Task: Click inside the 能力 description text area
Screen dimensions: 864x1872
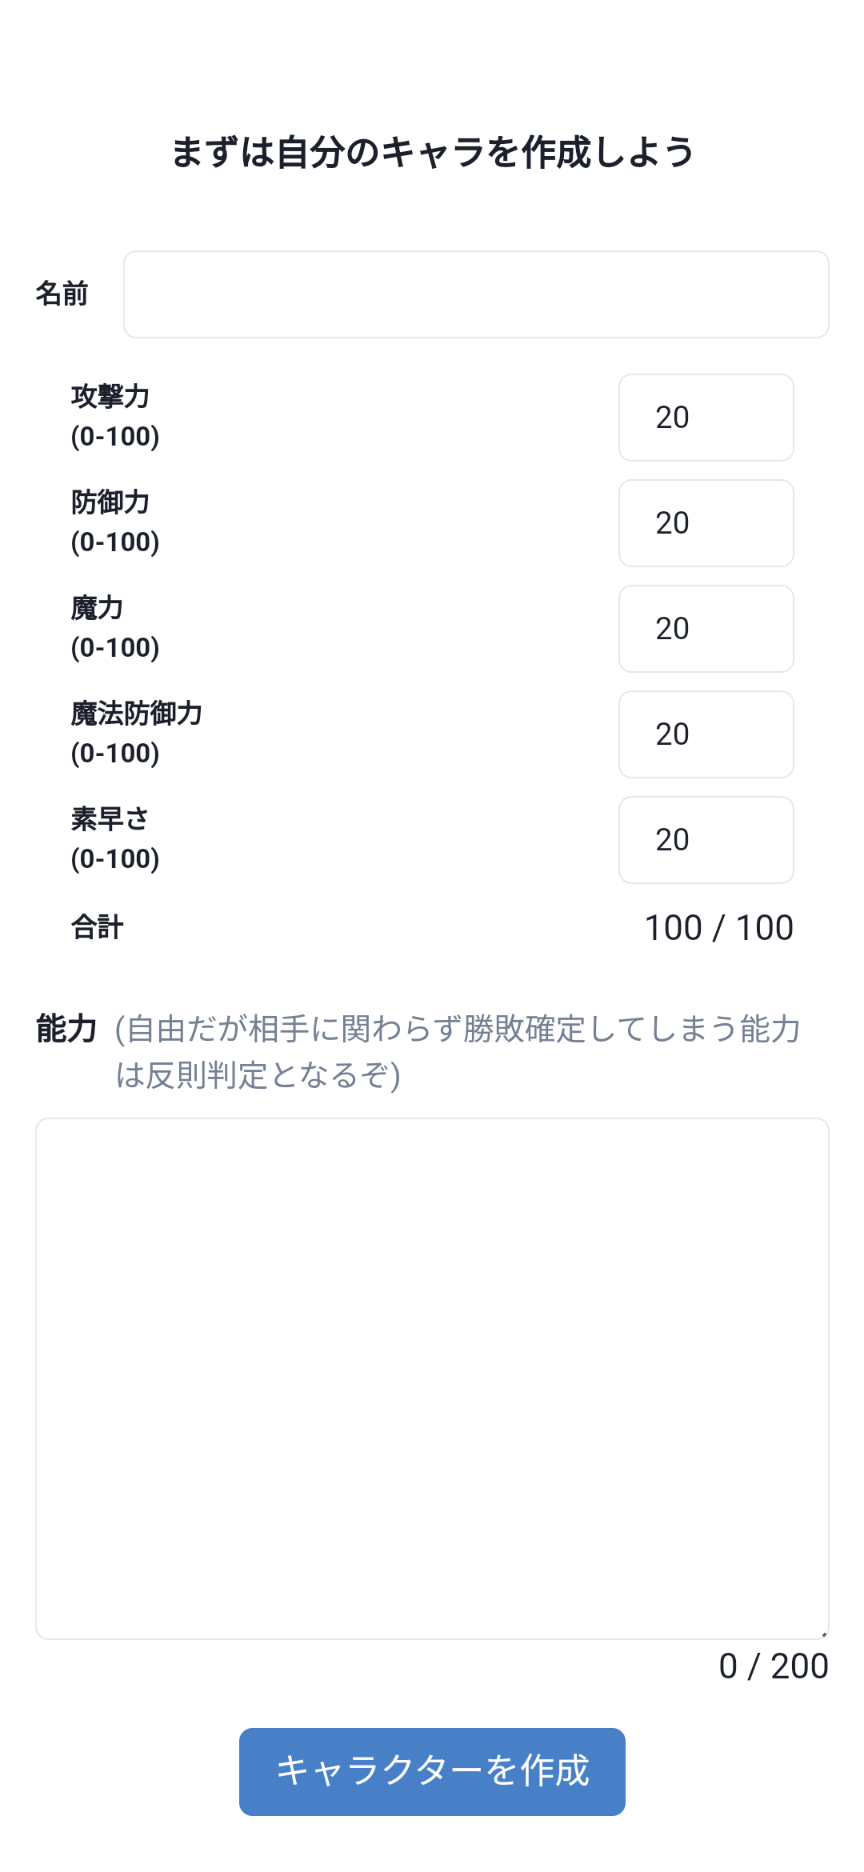Action: [x=432, y=1378]
